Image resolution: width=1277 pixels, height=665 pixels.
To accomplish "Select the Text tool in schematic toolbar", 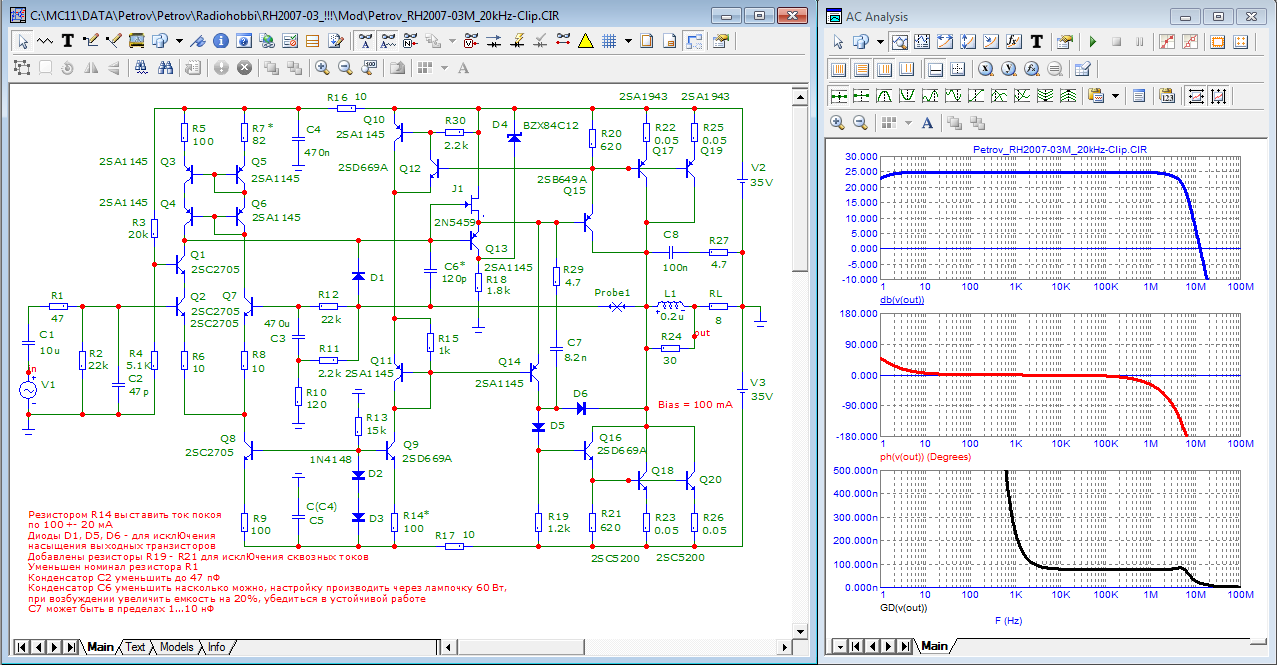I will (68, 41).
